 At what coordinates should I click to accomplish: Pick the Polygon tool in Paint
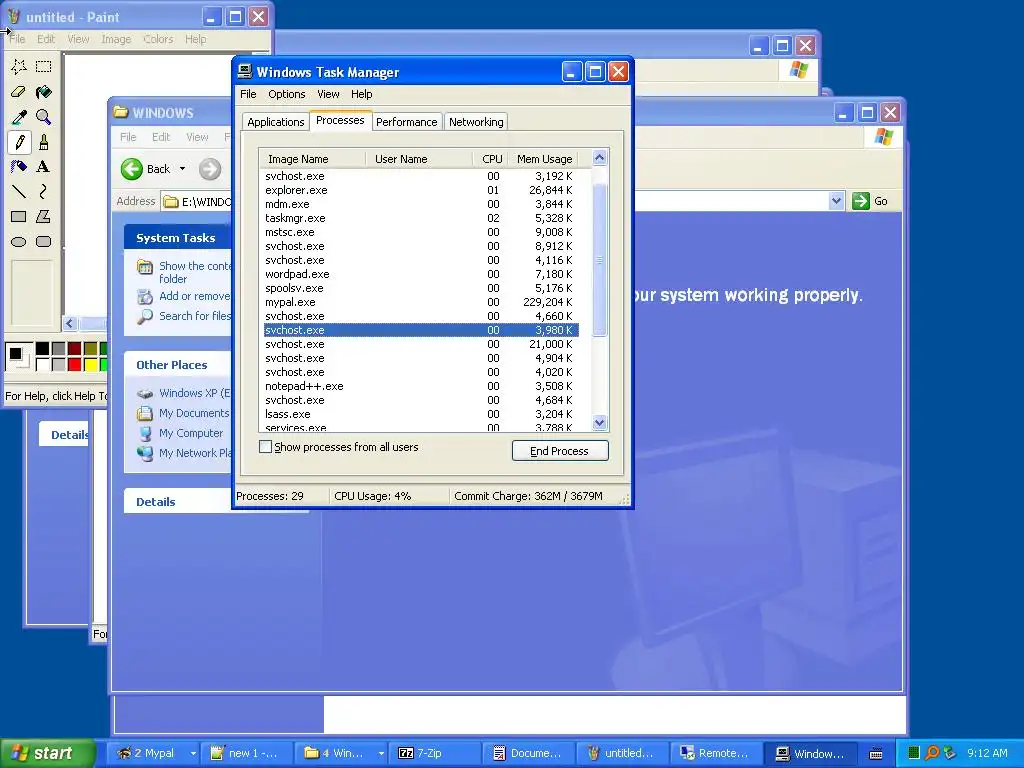point(44,217)
